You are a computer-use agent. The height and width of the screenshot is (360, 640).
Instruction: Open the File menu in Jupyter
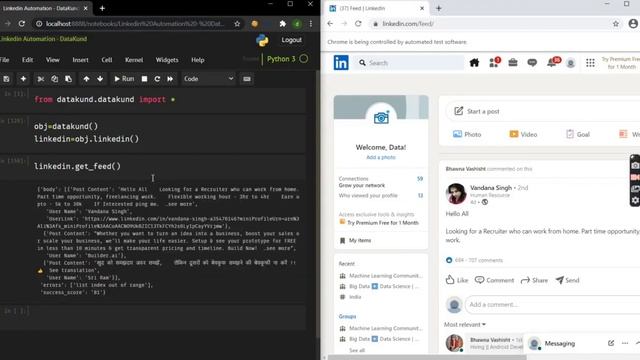pos(4,60)
